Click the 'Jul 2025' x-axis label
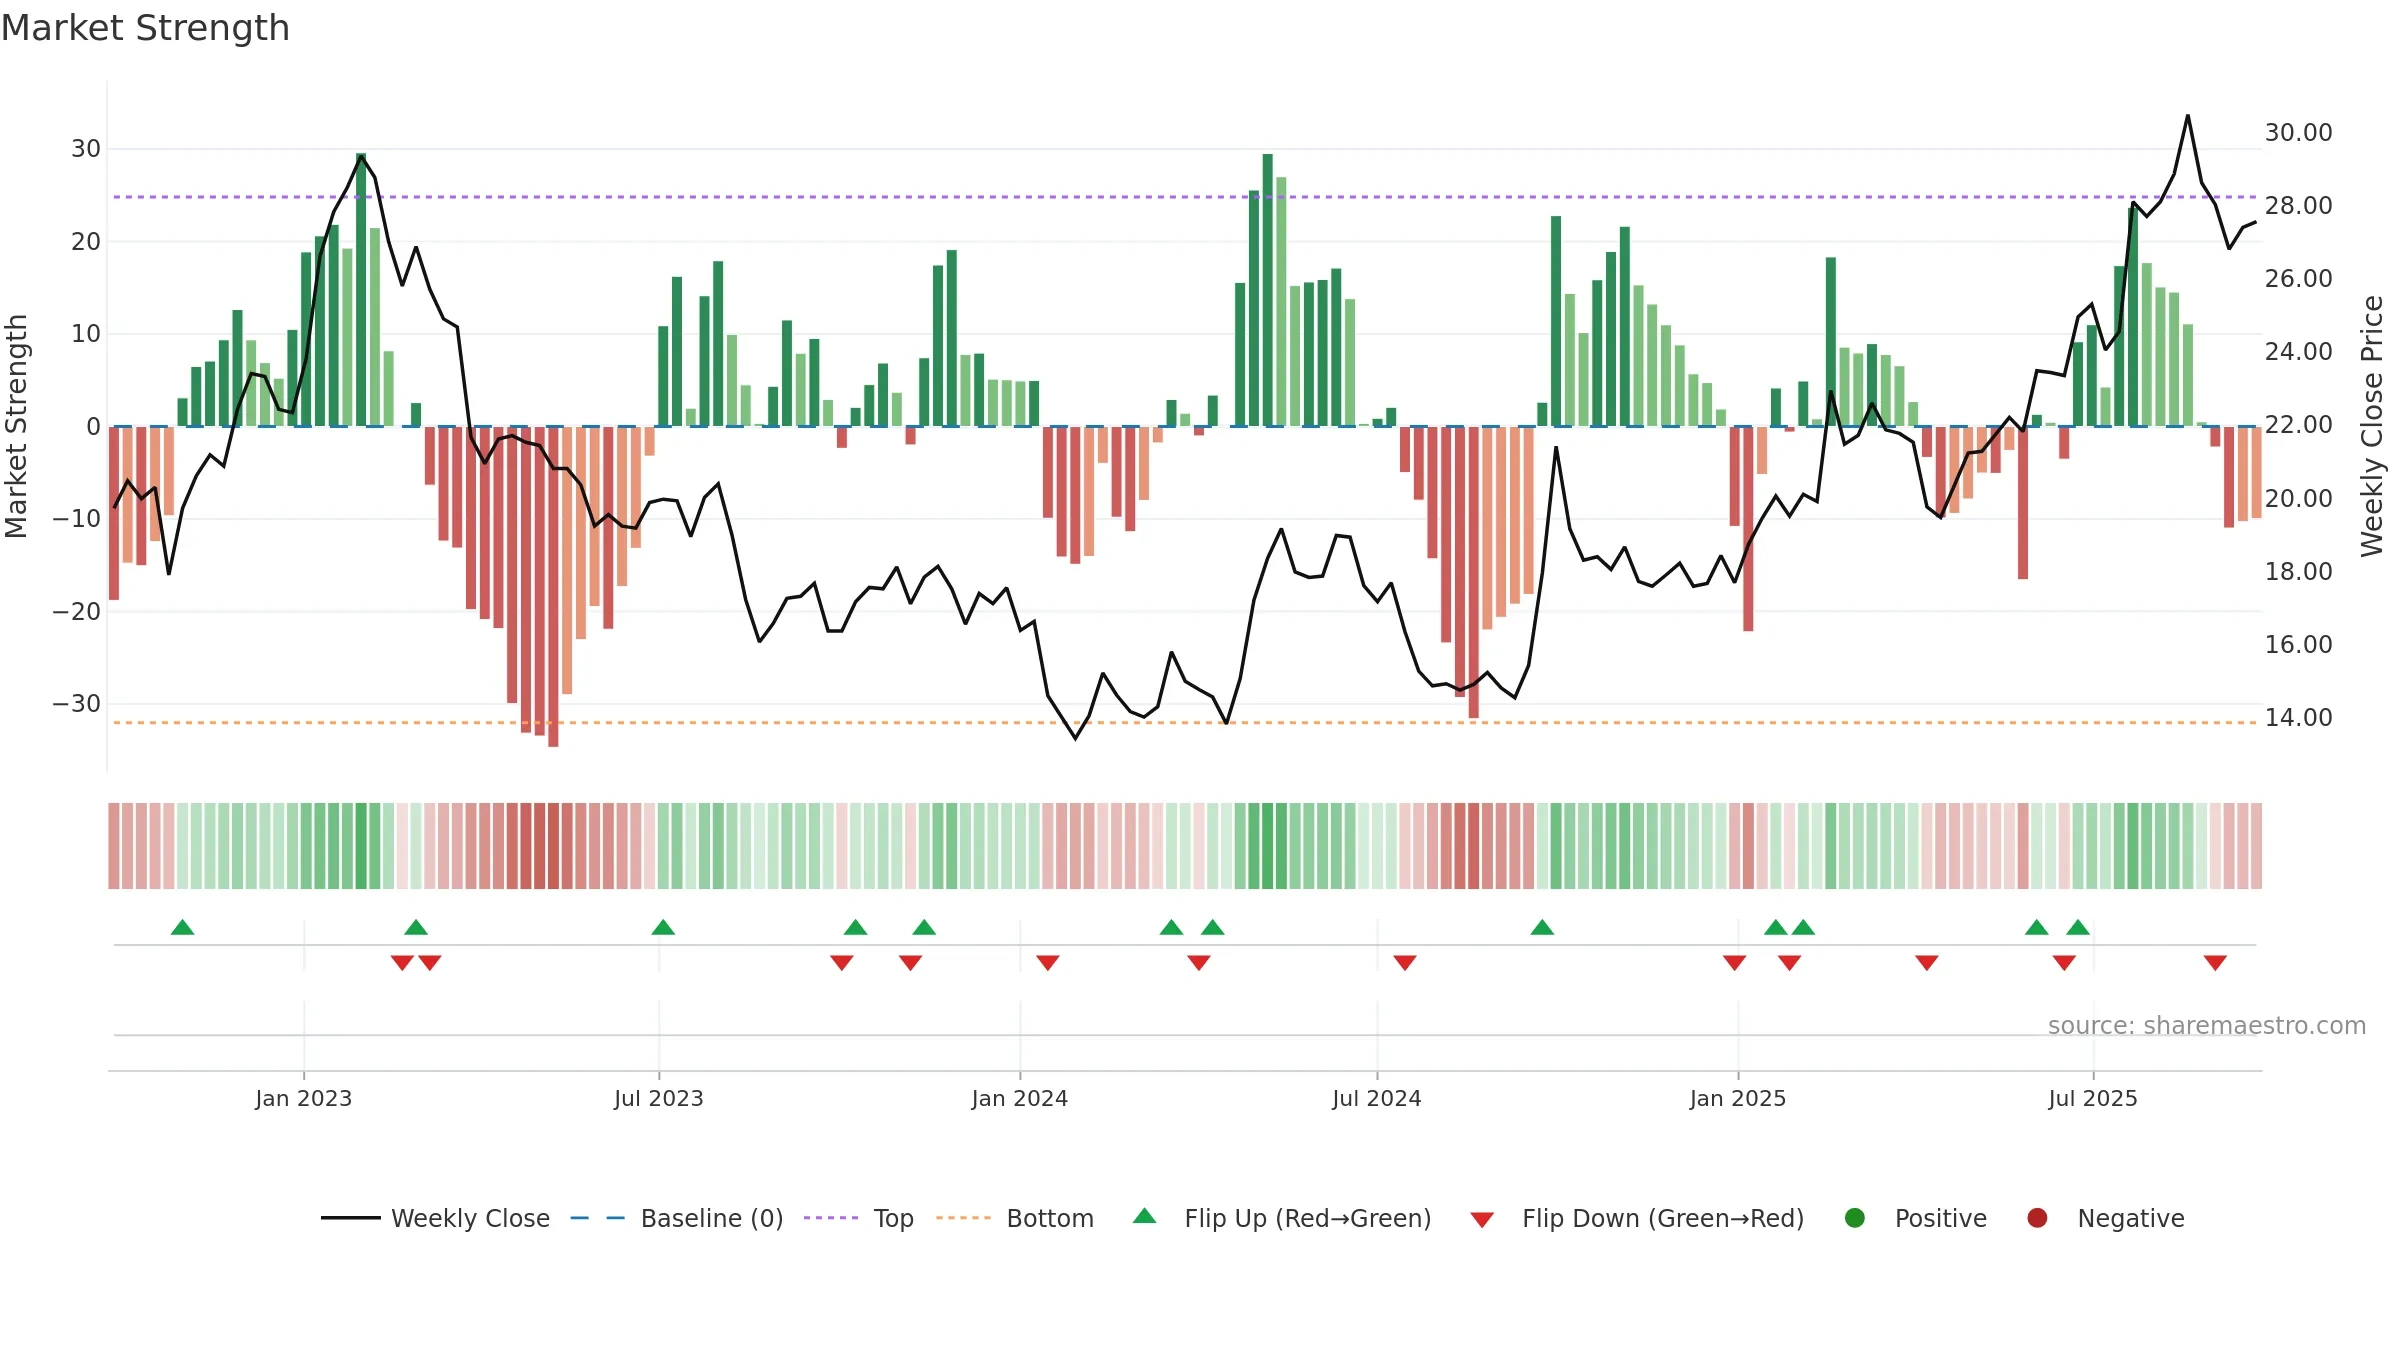Image resolution: width=2400 pixels, height=1350 pixels. coord(2093,1099)
